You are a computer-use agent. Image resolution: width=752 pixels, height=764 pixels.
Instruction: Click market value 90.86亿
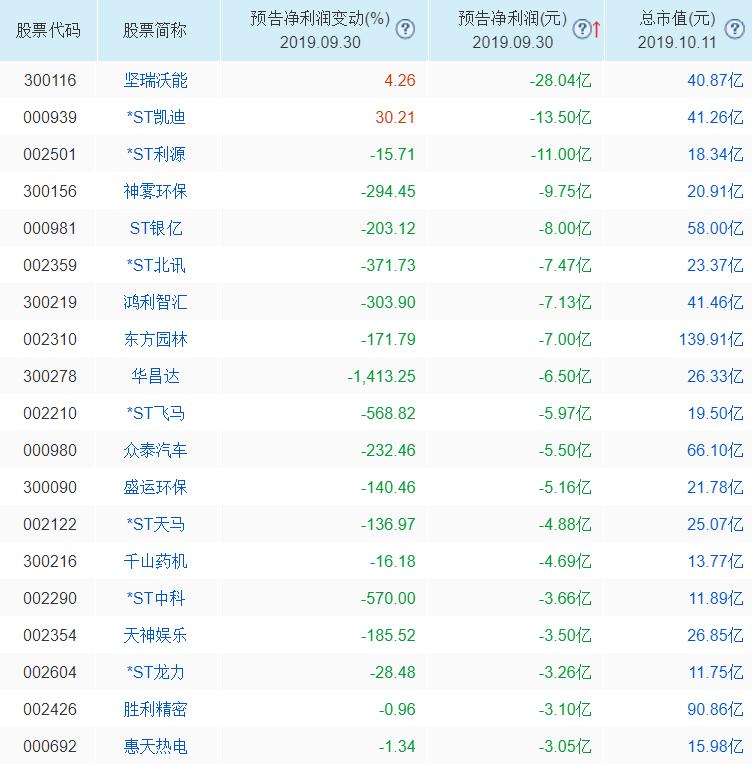point(715,709)
